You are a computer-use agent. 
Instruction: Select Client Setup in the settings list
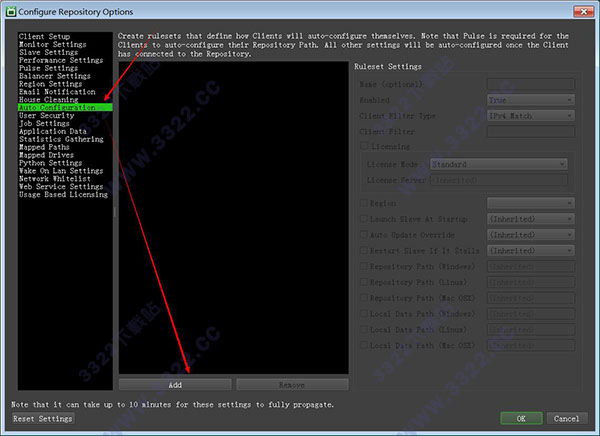46,37
